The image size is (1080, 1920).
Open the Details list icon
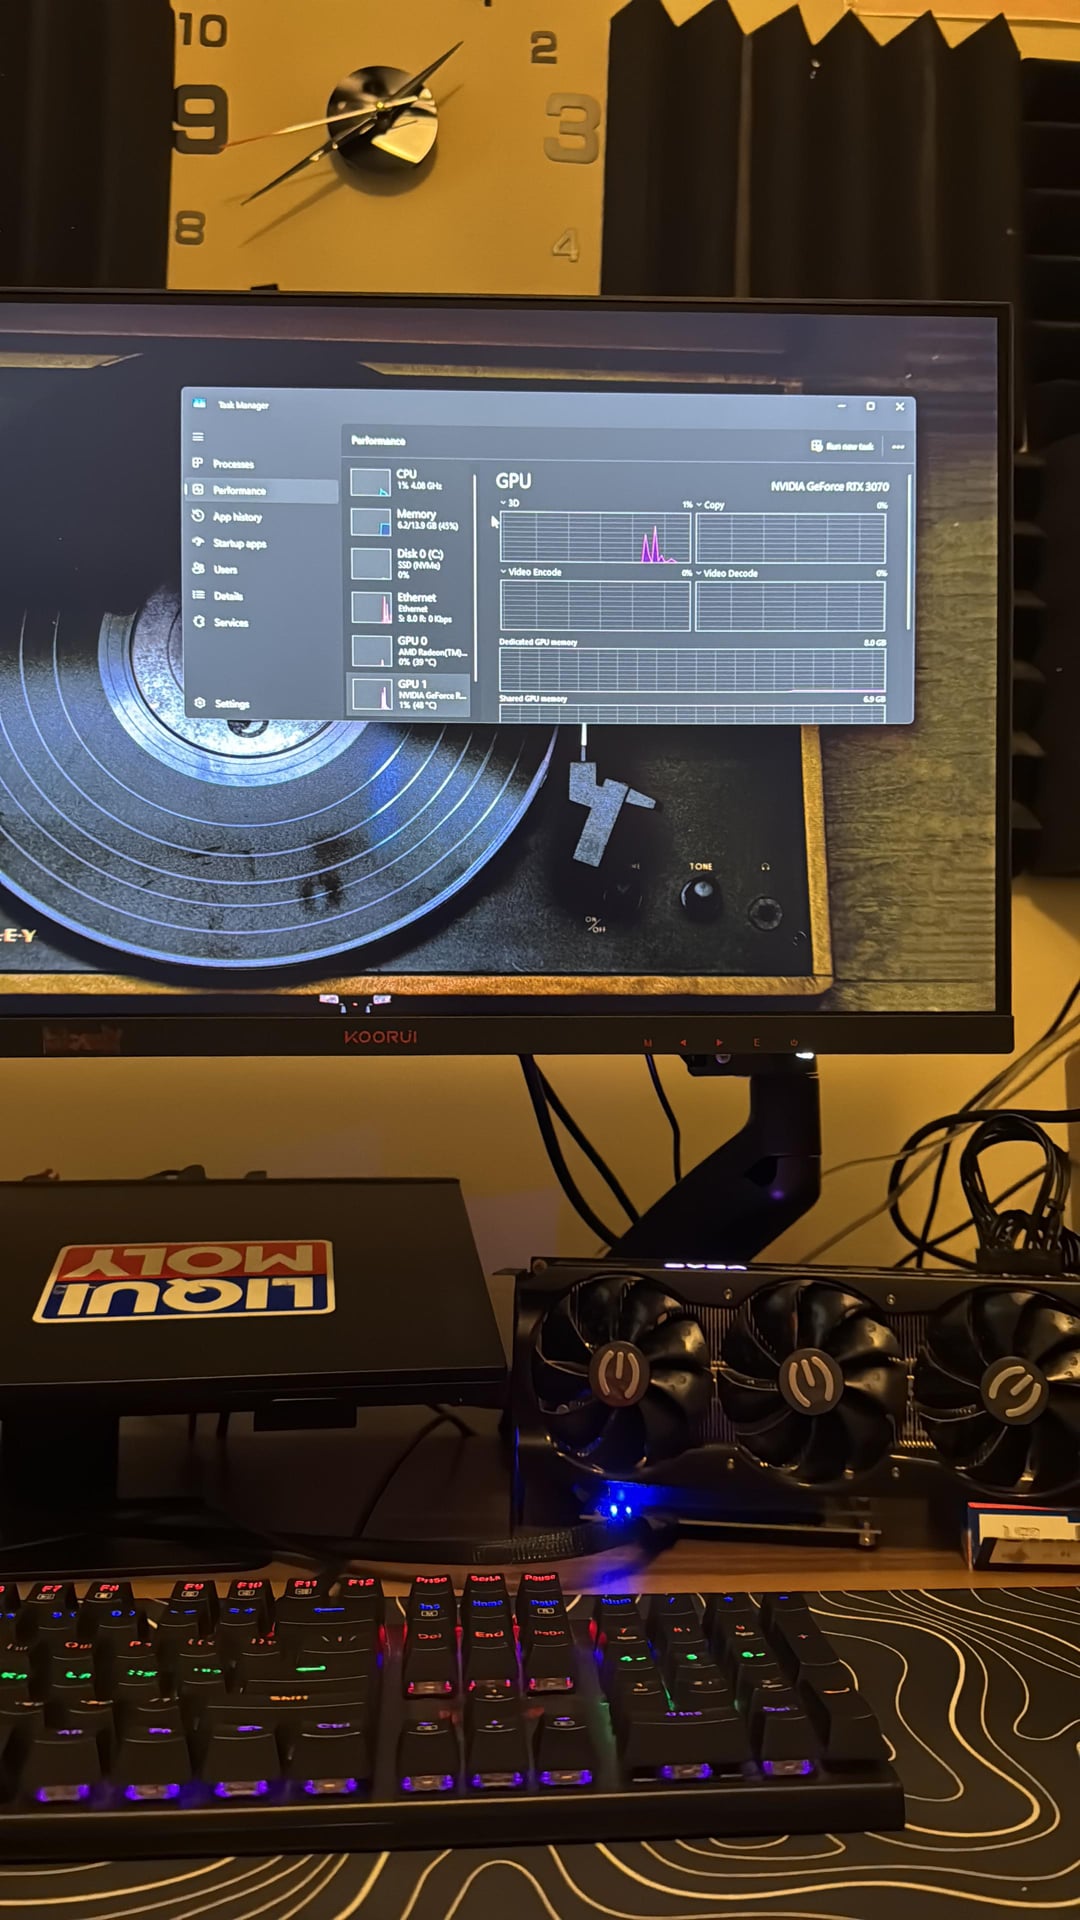pyautogui.click(x=198, y=595)
